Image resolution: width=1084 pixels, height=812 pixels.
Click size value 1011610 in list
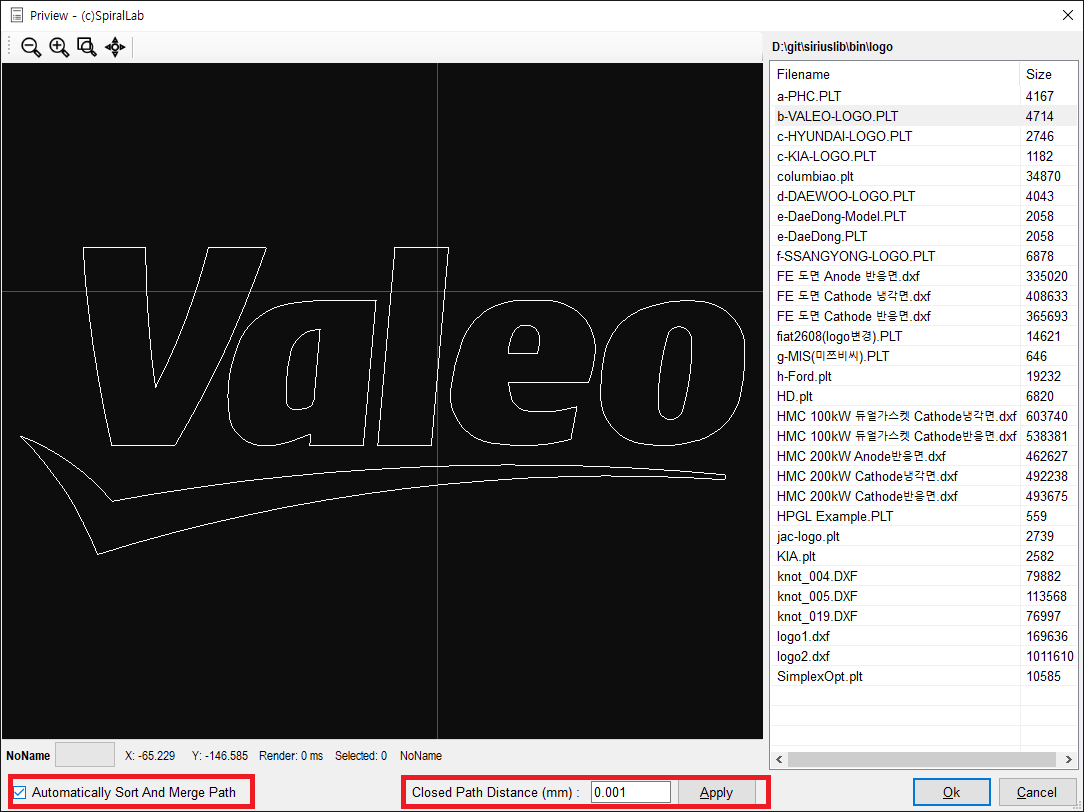[x=1049, y=657]
